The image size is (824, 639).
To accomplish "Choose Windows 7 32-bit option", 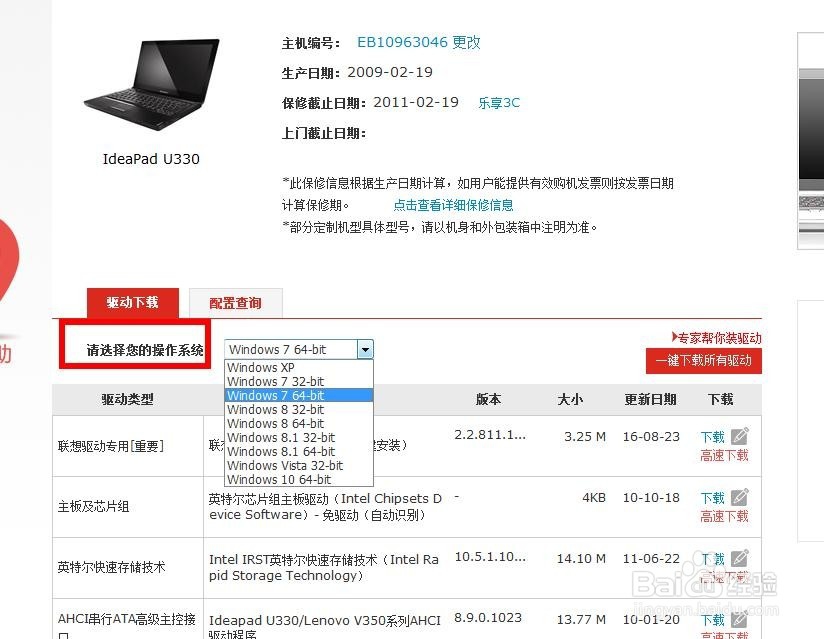I will click(x=299, y=382).
